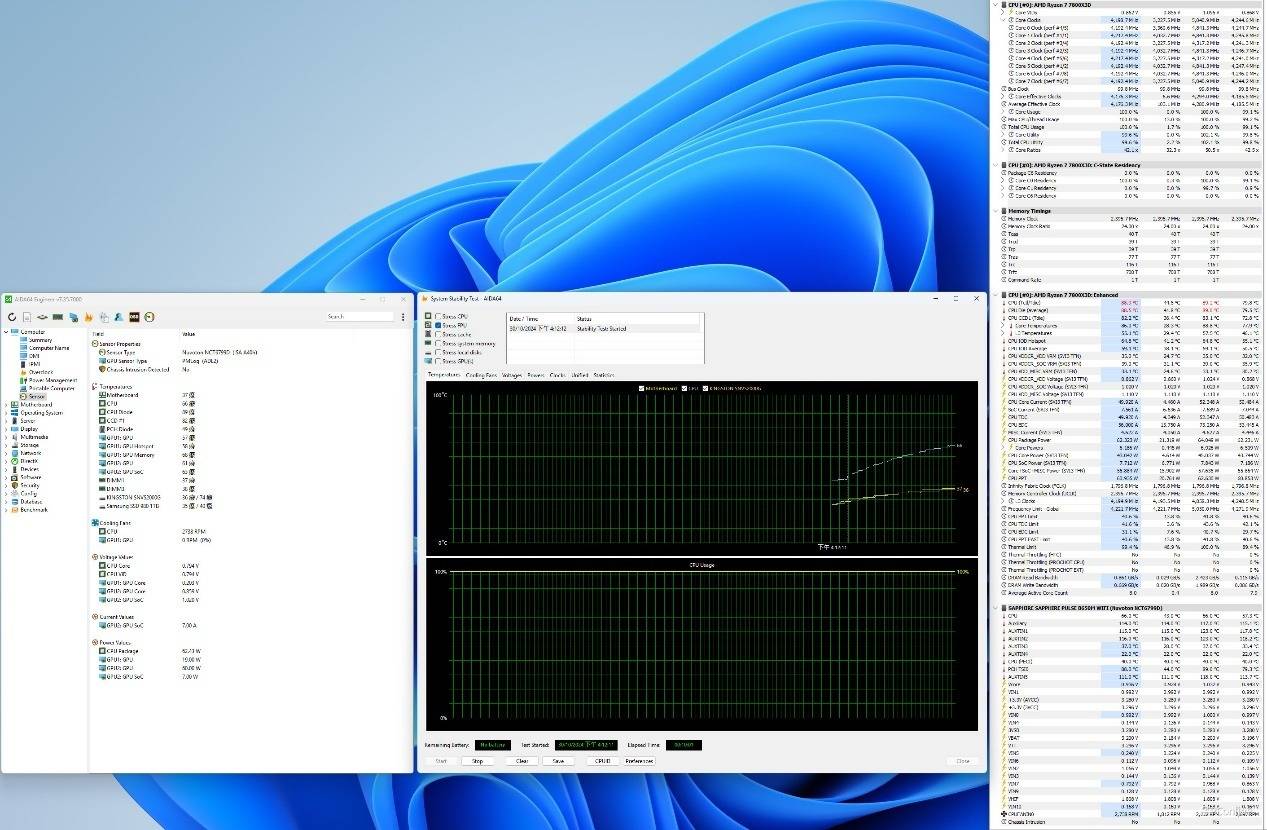This screenshot has height=830, width=1267.
Task: Open the Statistics tab
Action: pos(603,375)
